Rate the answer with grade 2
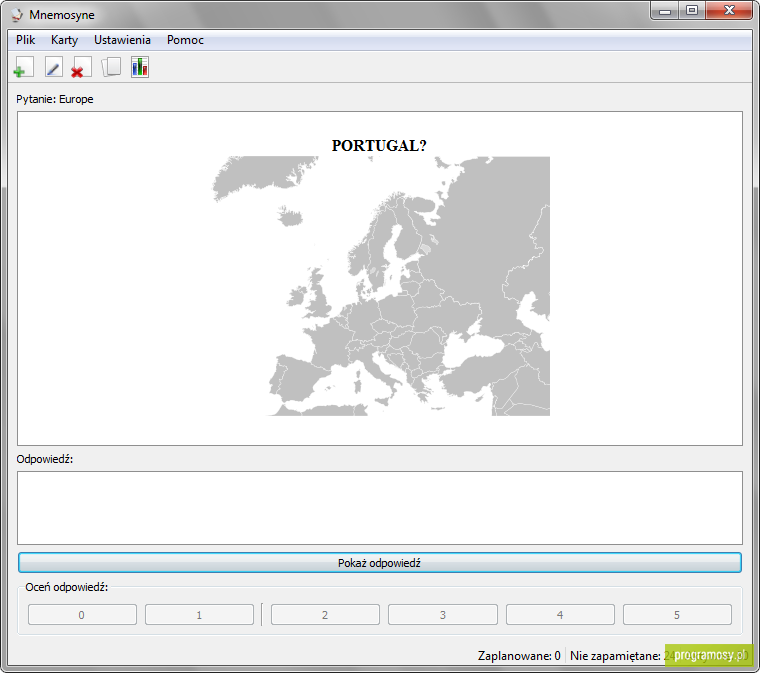 (325, 614)
